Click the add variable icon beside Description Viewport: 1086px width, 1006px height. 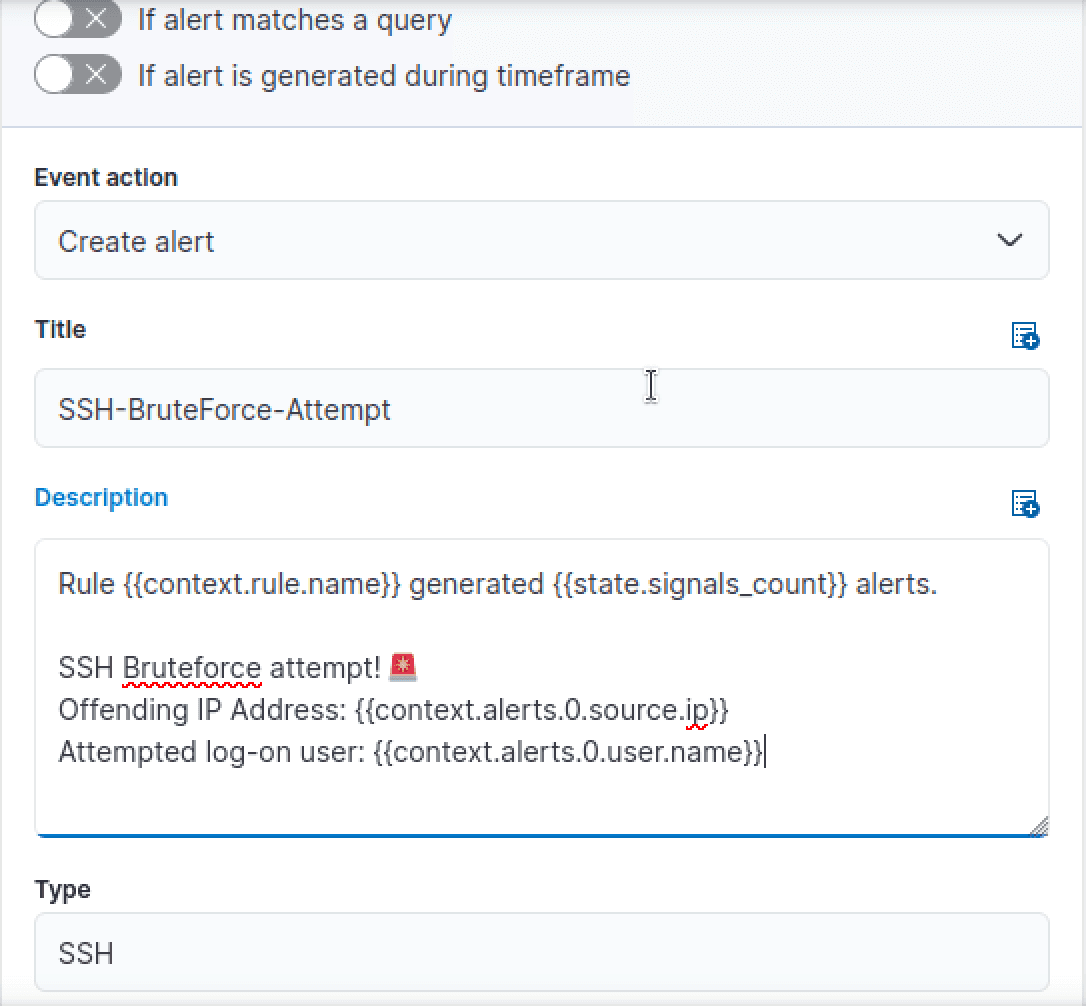pos(1025,504)
